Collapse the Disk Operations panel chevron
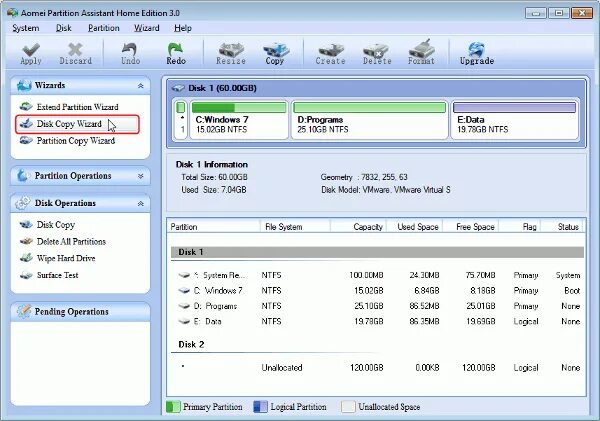The image size is (600, 421). pyautogui.click(x=140, y=204)
